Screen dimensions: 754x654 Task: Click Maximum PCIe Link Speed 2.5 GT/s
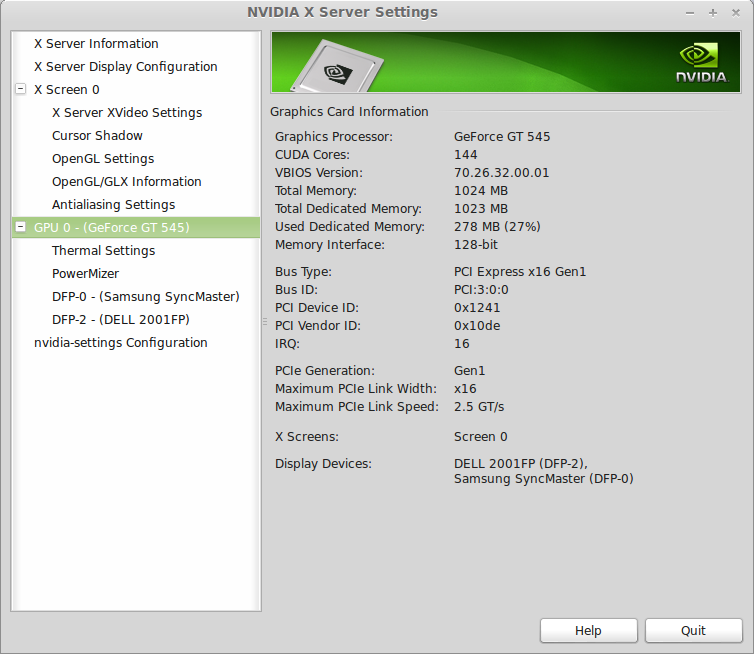pyautogui.click(x=479, y=407)
